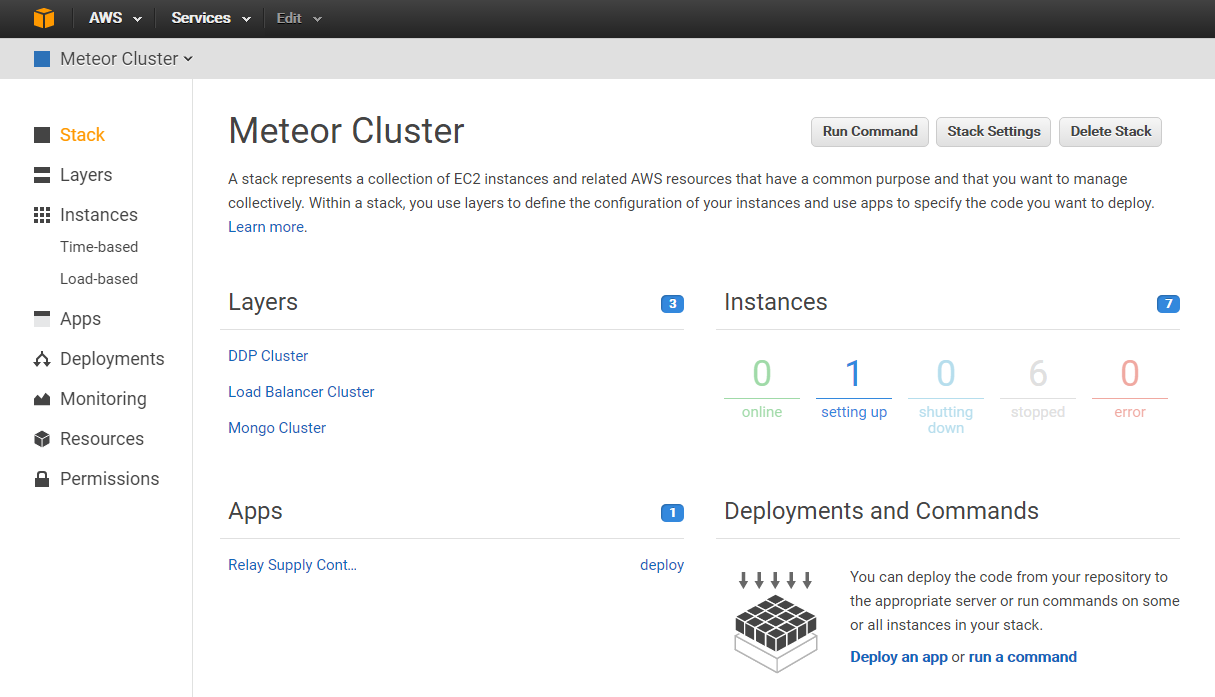This screenshot has width=1215, height=697.
Task: Click the Apps count badge 1
Action: [x=672, y=513]
